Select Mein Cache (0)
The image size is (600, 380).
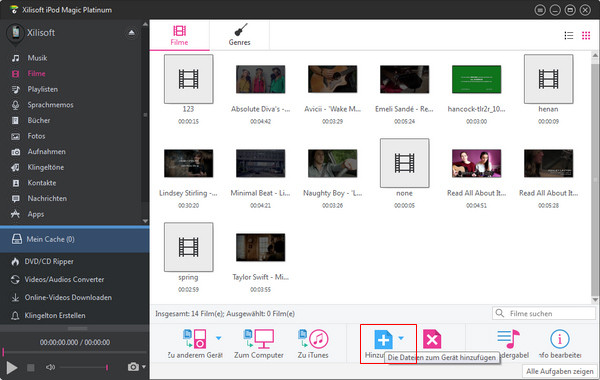[75, 240]
